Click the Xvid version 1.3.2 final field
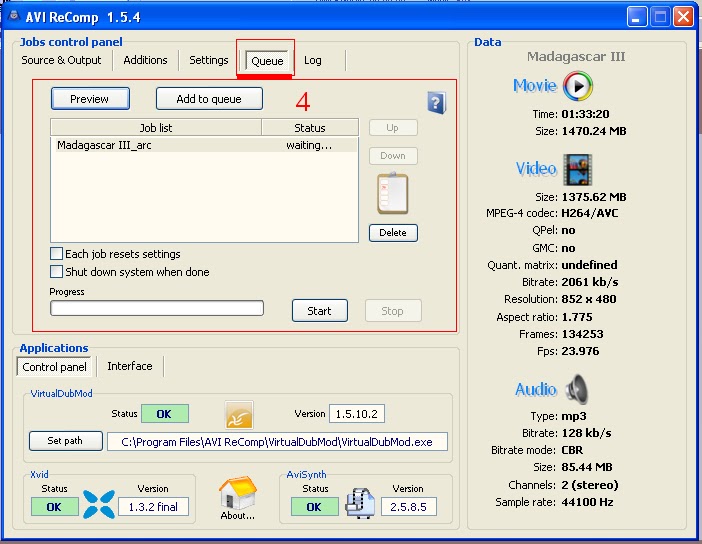702x544 pixels. click(153, 507)
